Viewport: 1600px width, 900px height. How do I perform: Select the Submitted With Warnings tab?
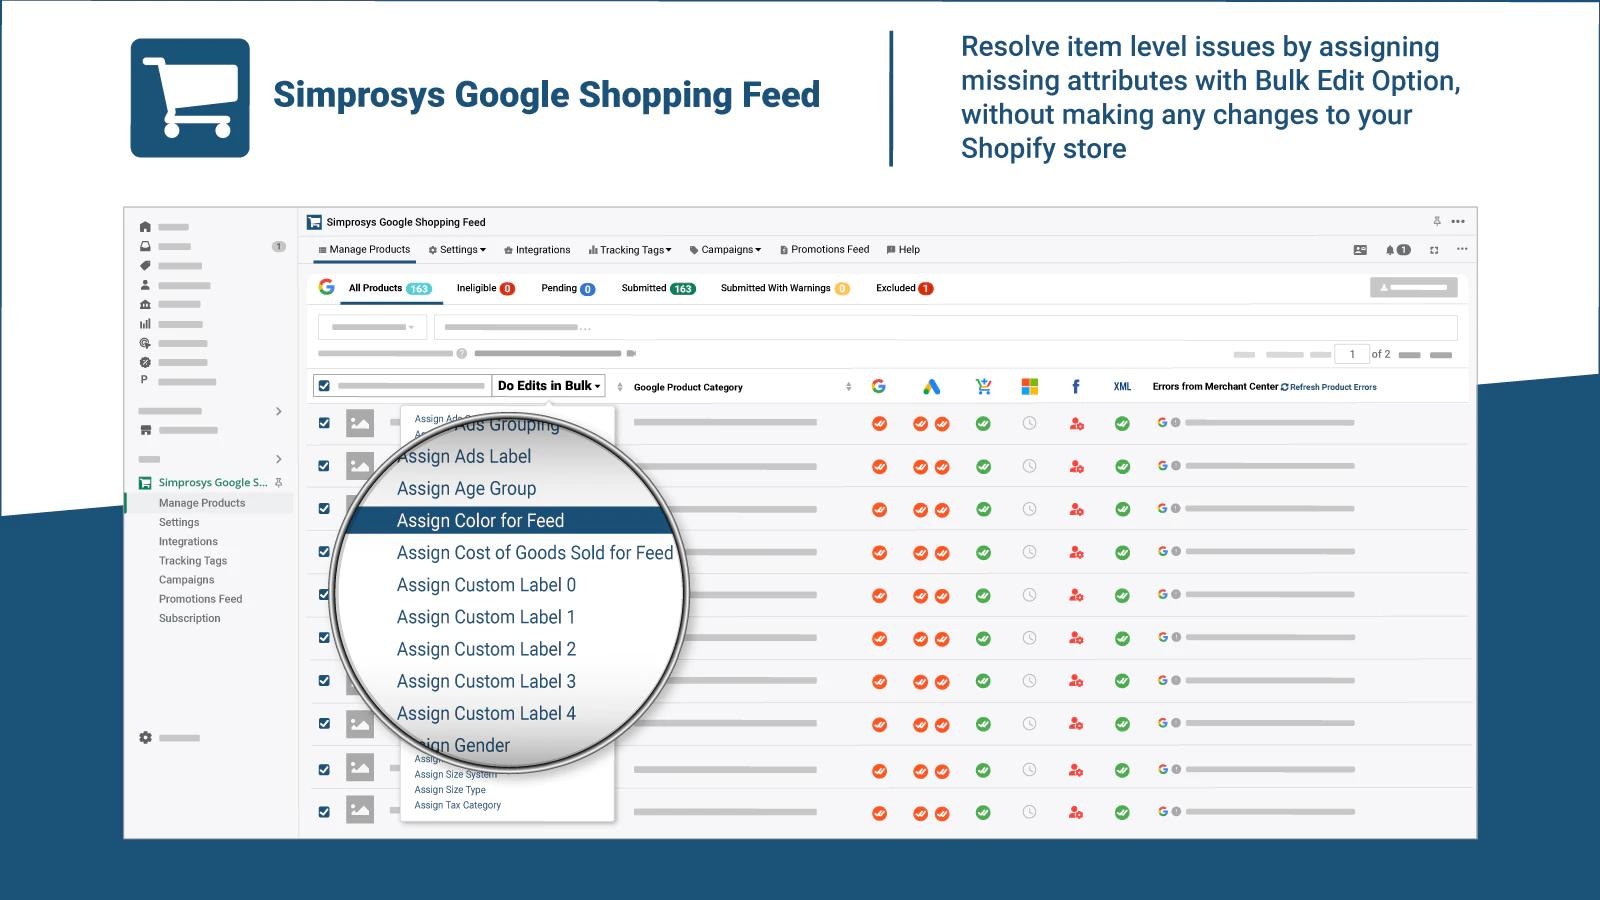785,288
